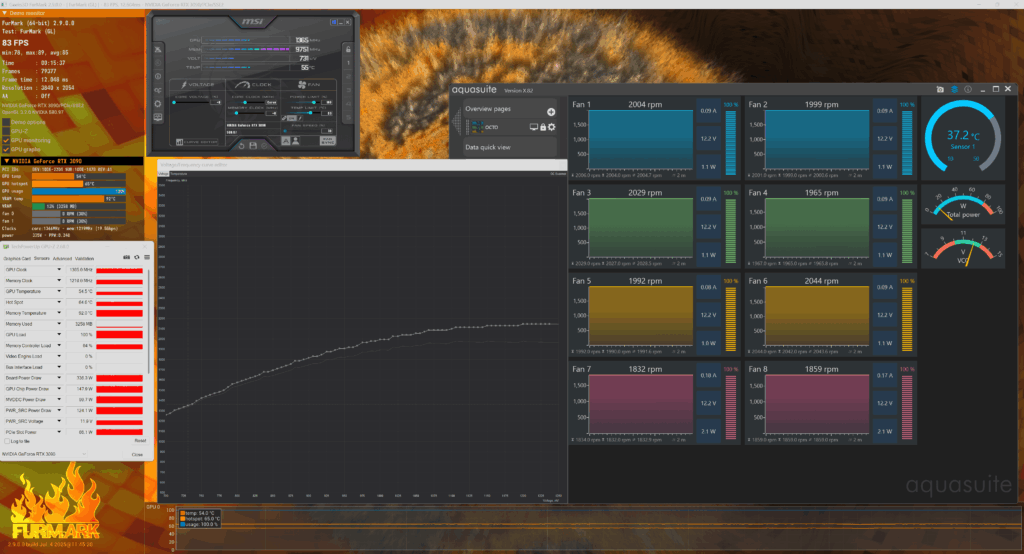Screen dimensions: 1024x554
Task: Toggle Afterburner user-defined fan icon
Action: pyautogui.click(x=295, y=140)
